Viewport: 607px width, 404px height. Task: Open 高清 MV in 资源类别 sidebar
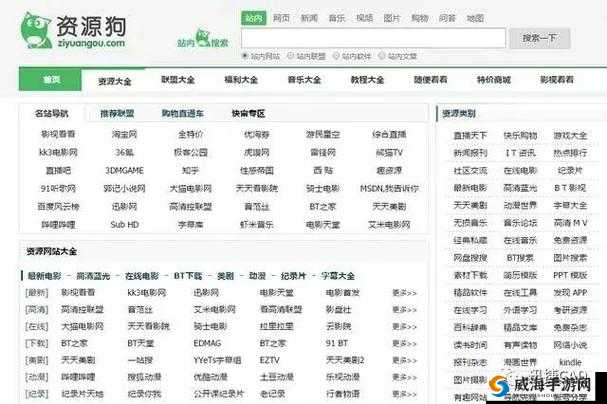click(570, 223)
